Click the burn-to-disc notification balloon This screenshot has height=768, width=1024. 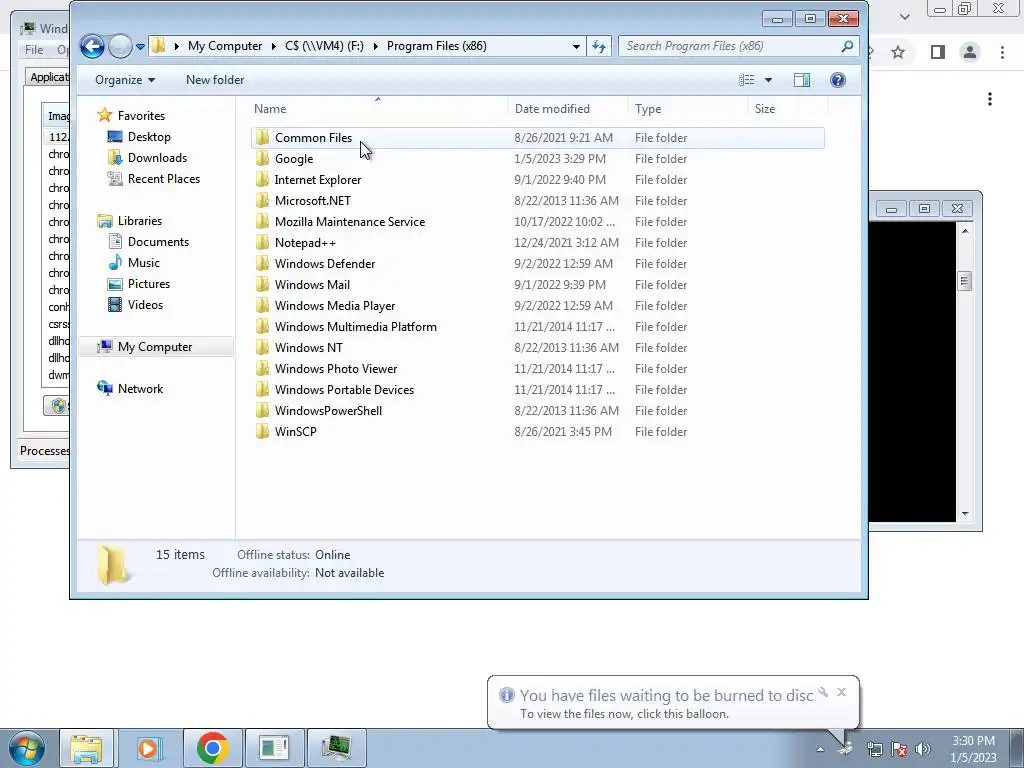673,703
